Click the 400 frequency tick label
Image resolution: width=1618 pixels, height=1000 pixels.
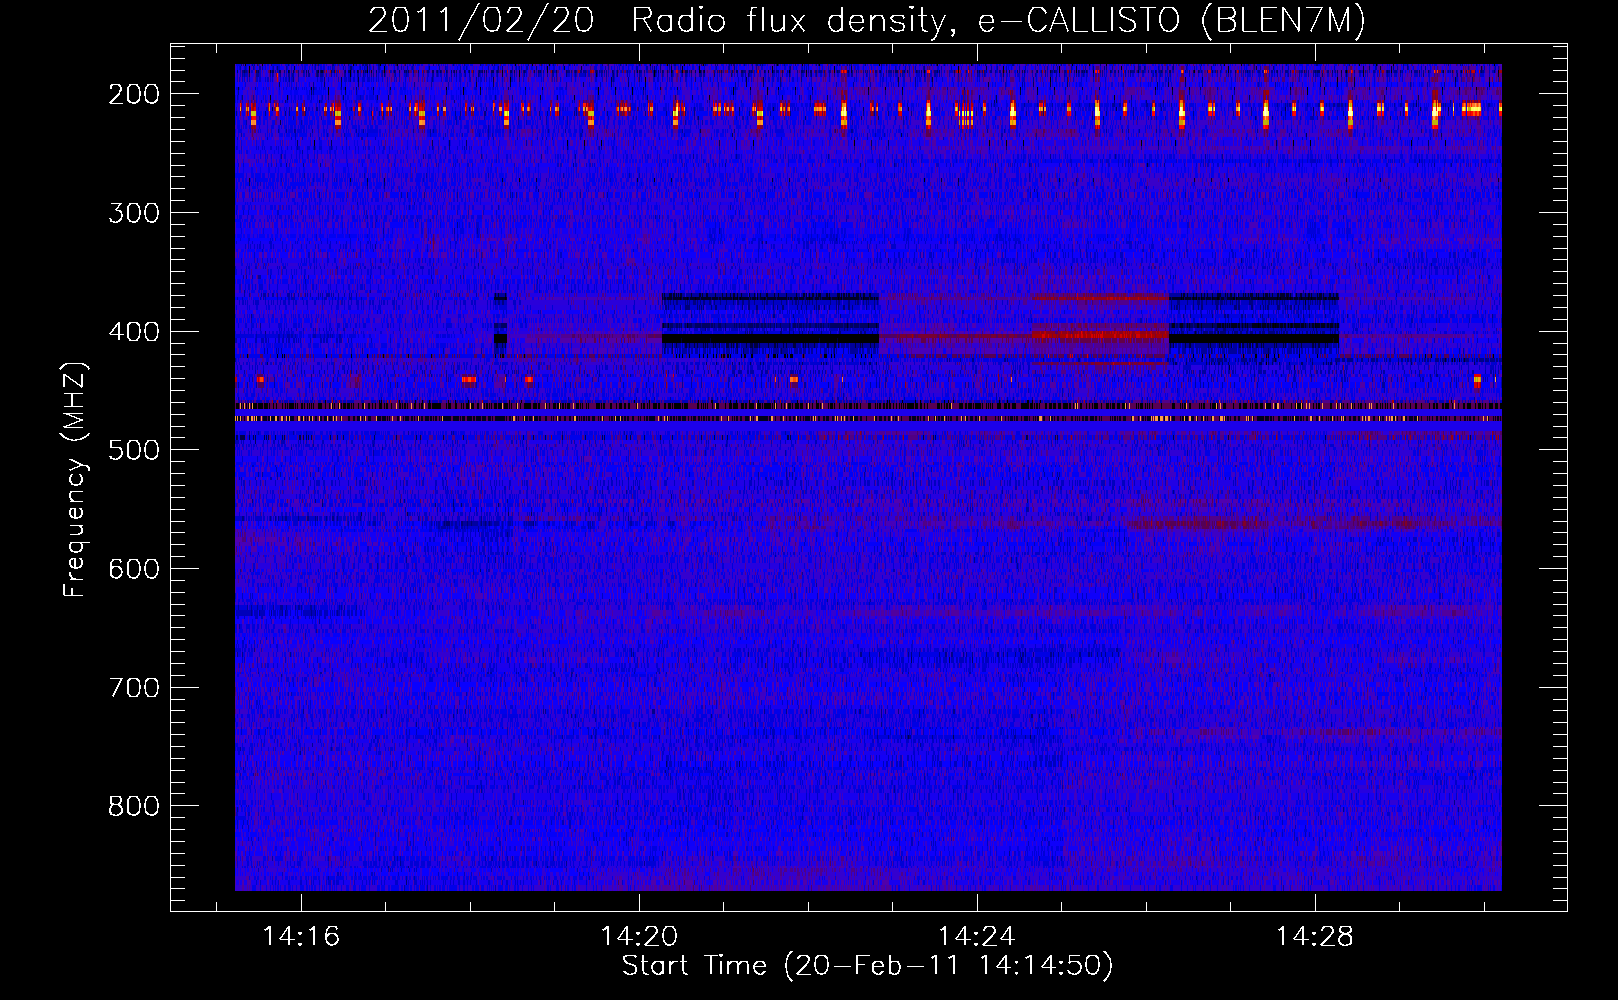(134, 332)
